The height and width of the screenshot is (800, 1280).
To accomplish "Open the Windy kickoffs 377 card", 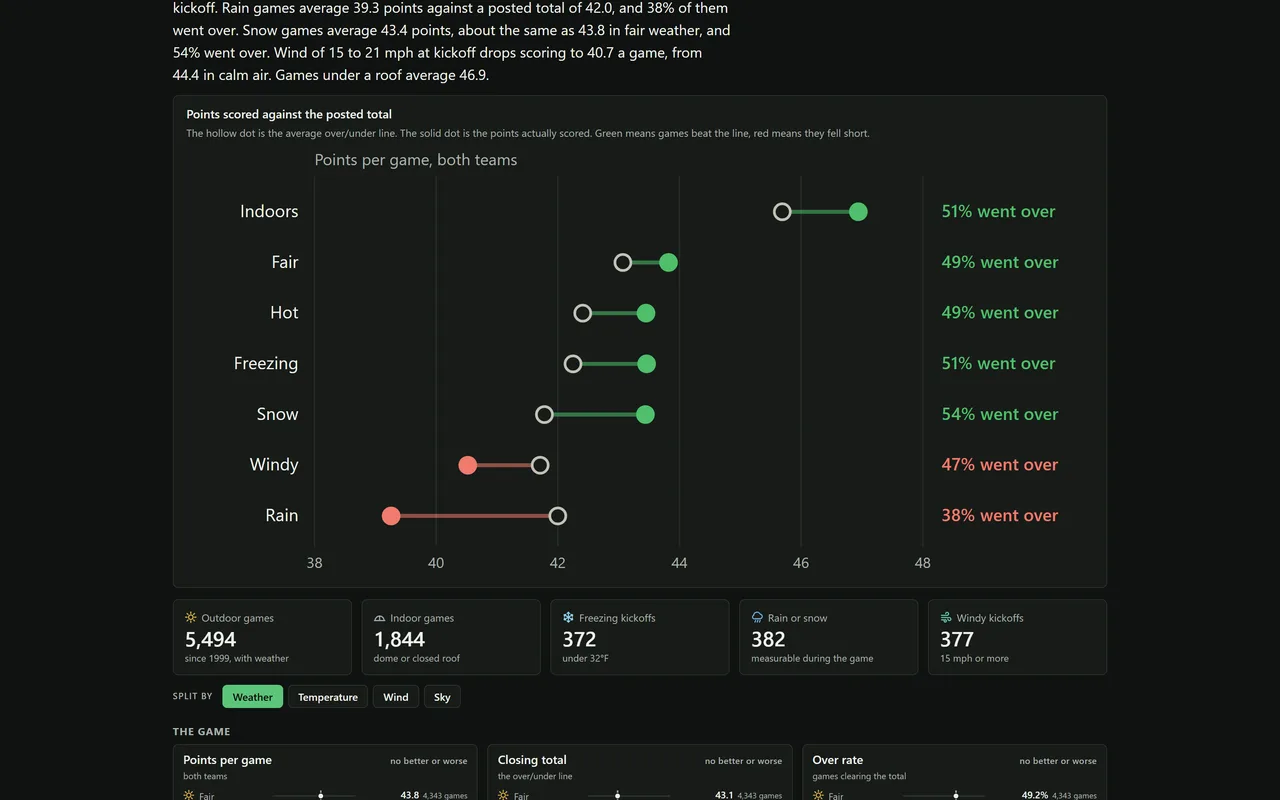I will 1017,637.
